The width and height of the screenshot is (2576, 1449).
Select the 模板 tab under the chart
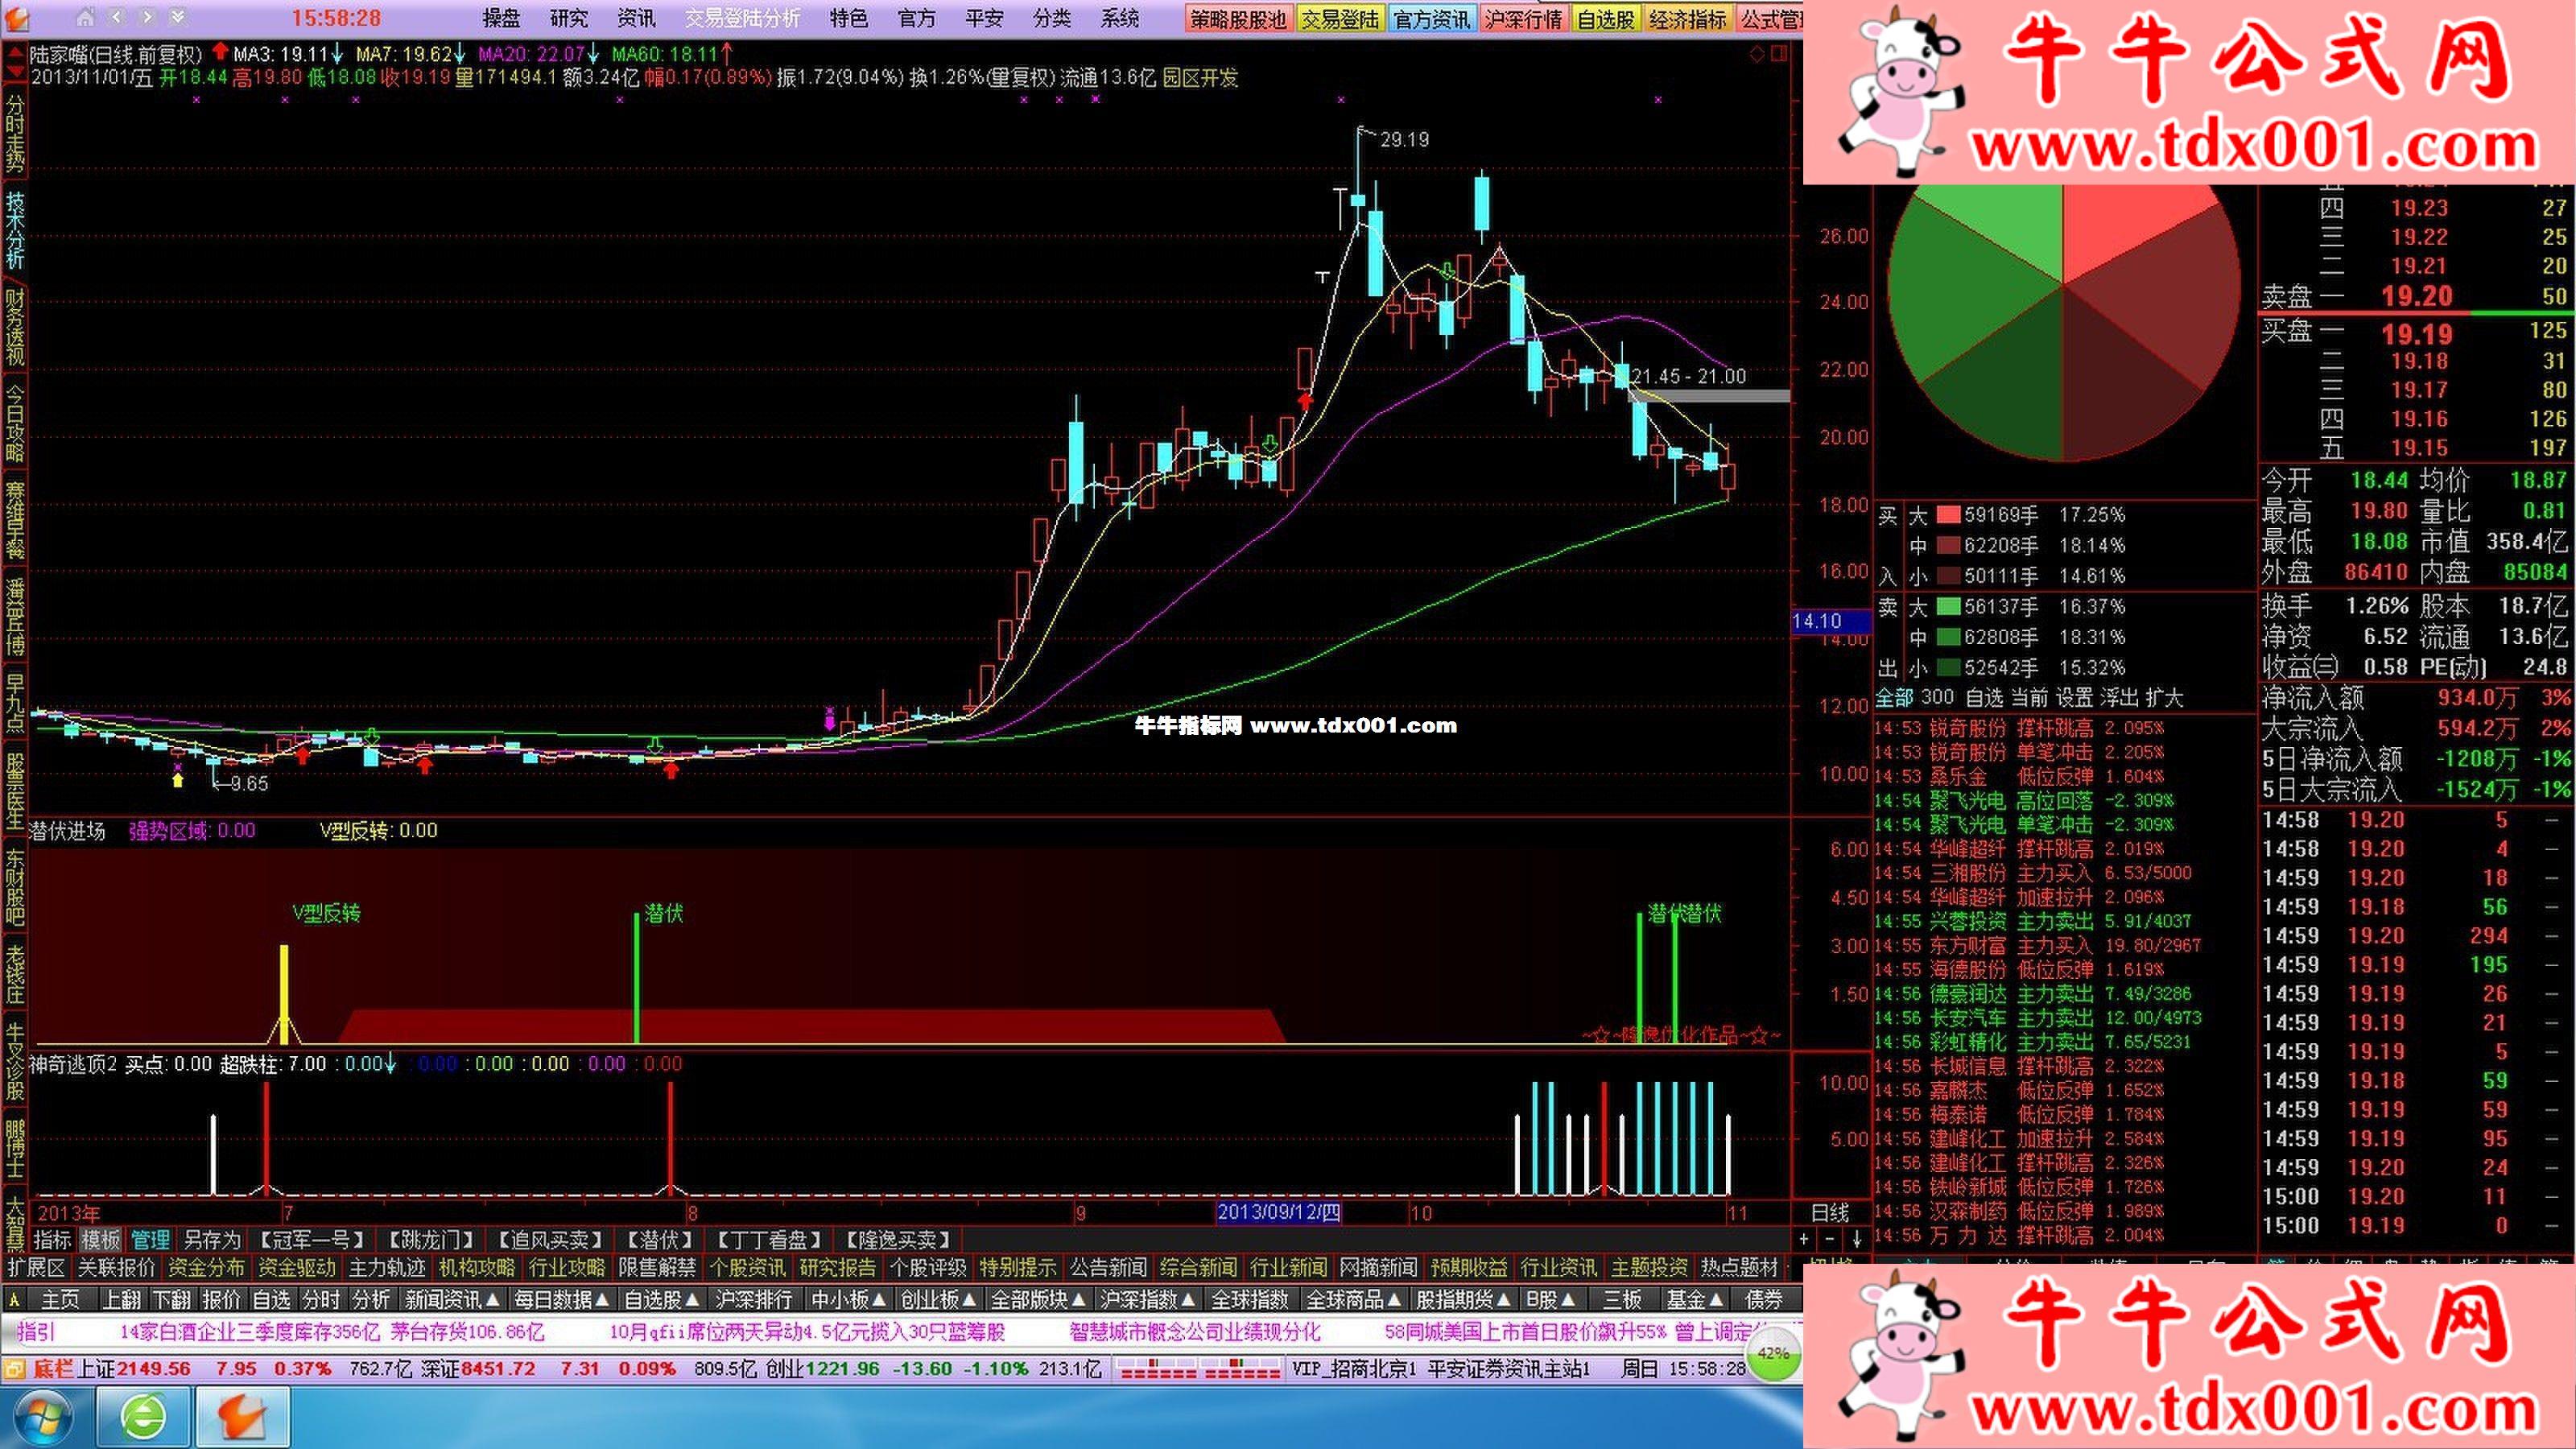[101, 1240]
